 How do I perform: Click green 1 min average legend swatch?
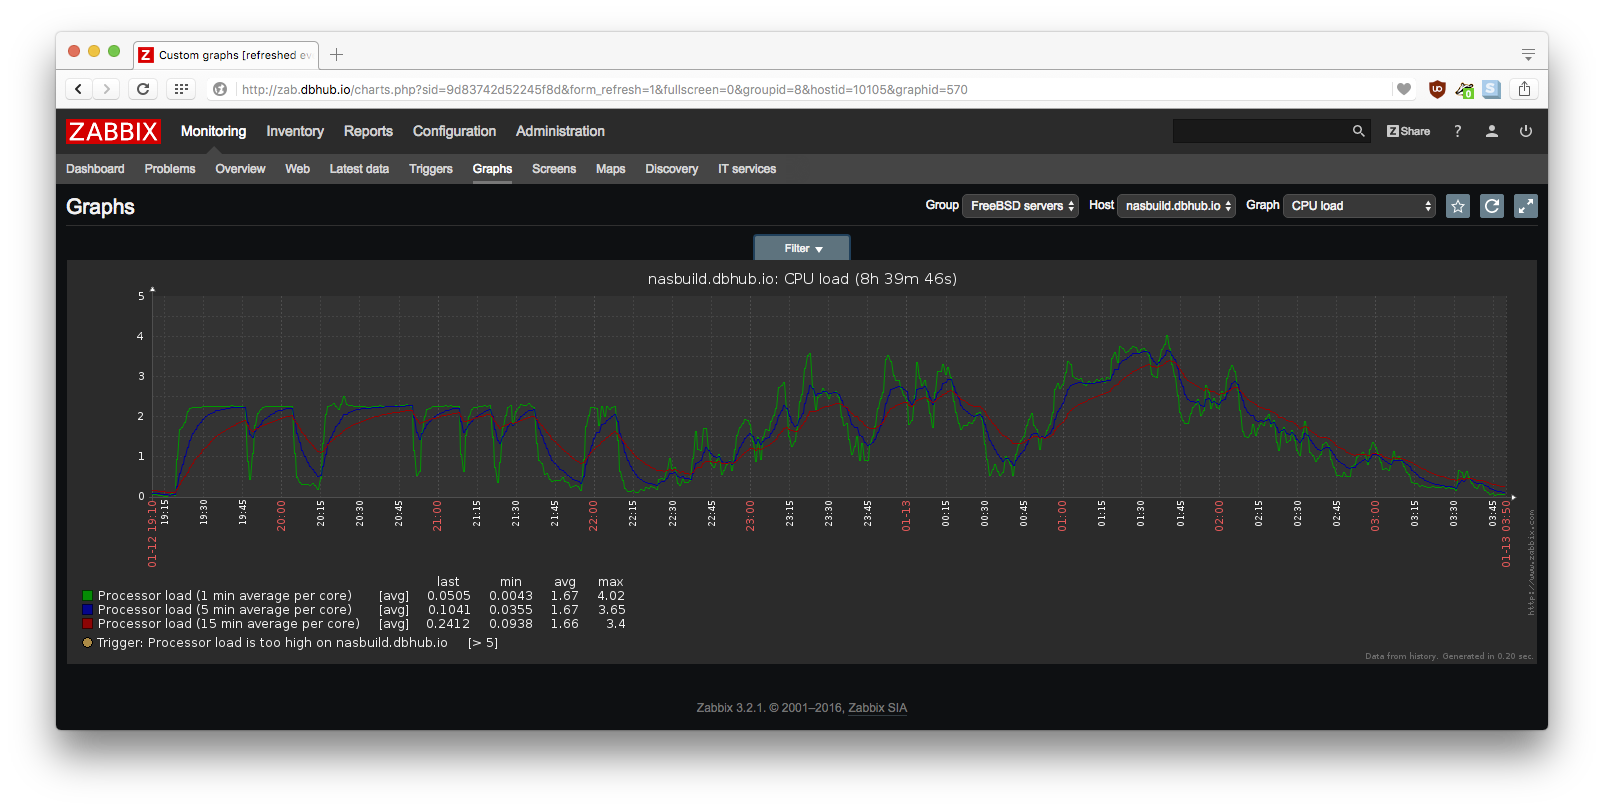(88, 596)
